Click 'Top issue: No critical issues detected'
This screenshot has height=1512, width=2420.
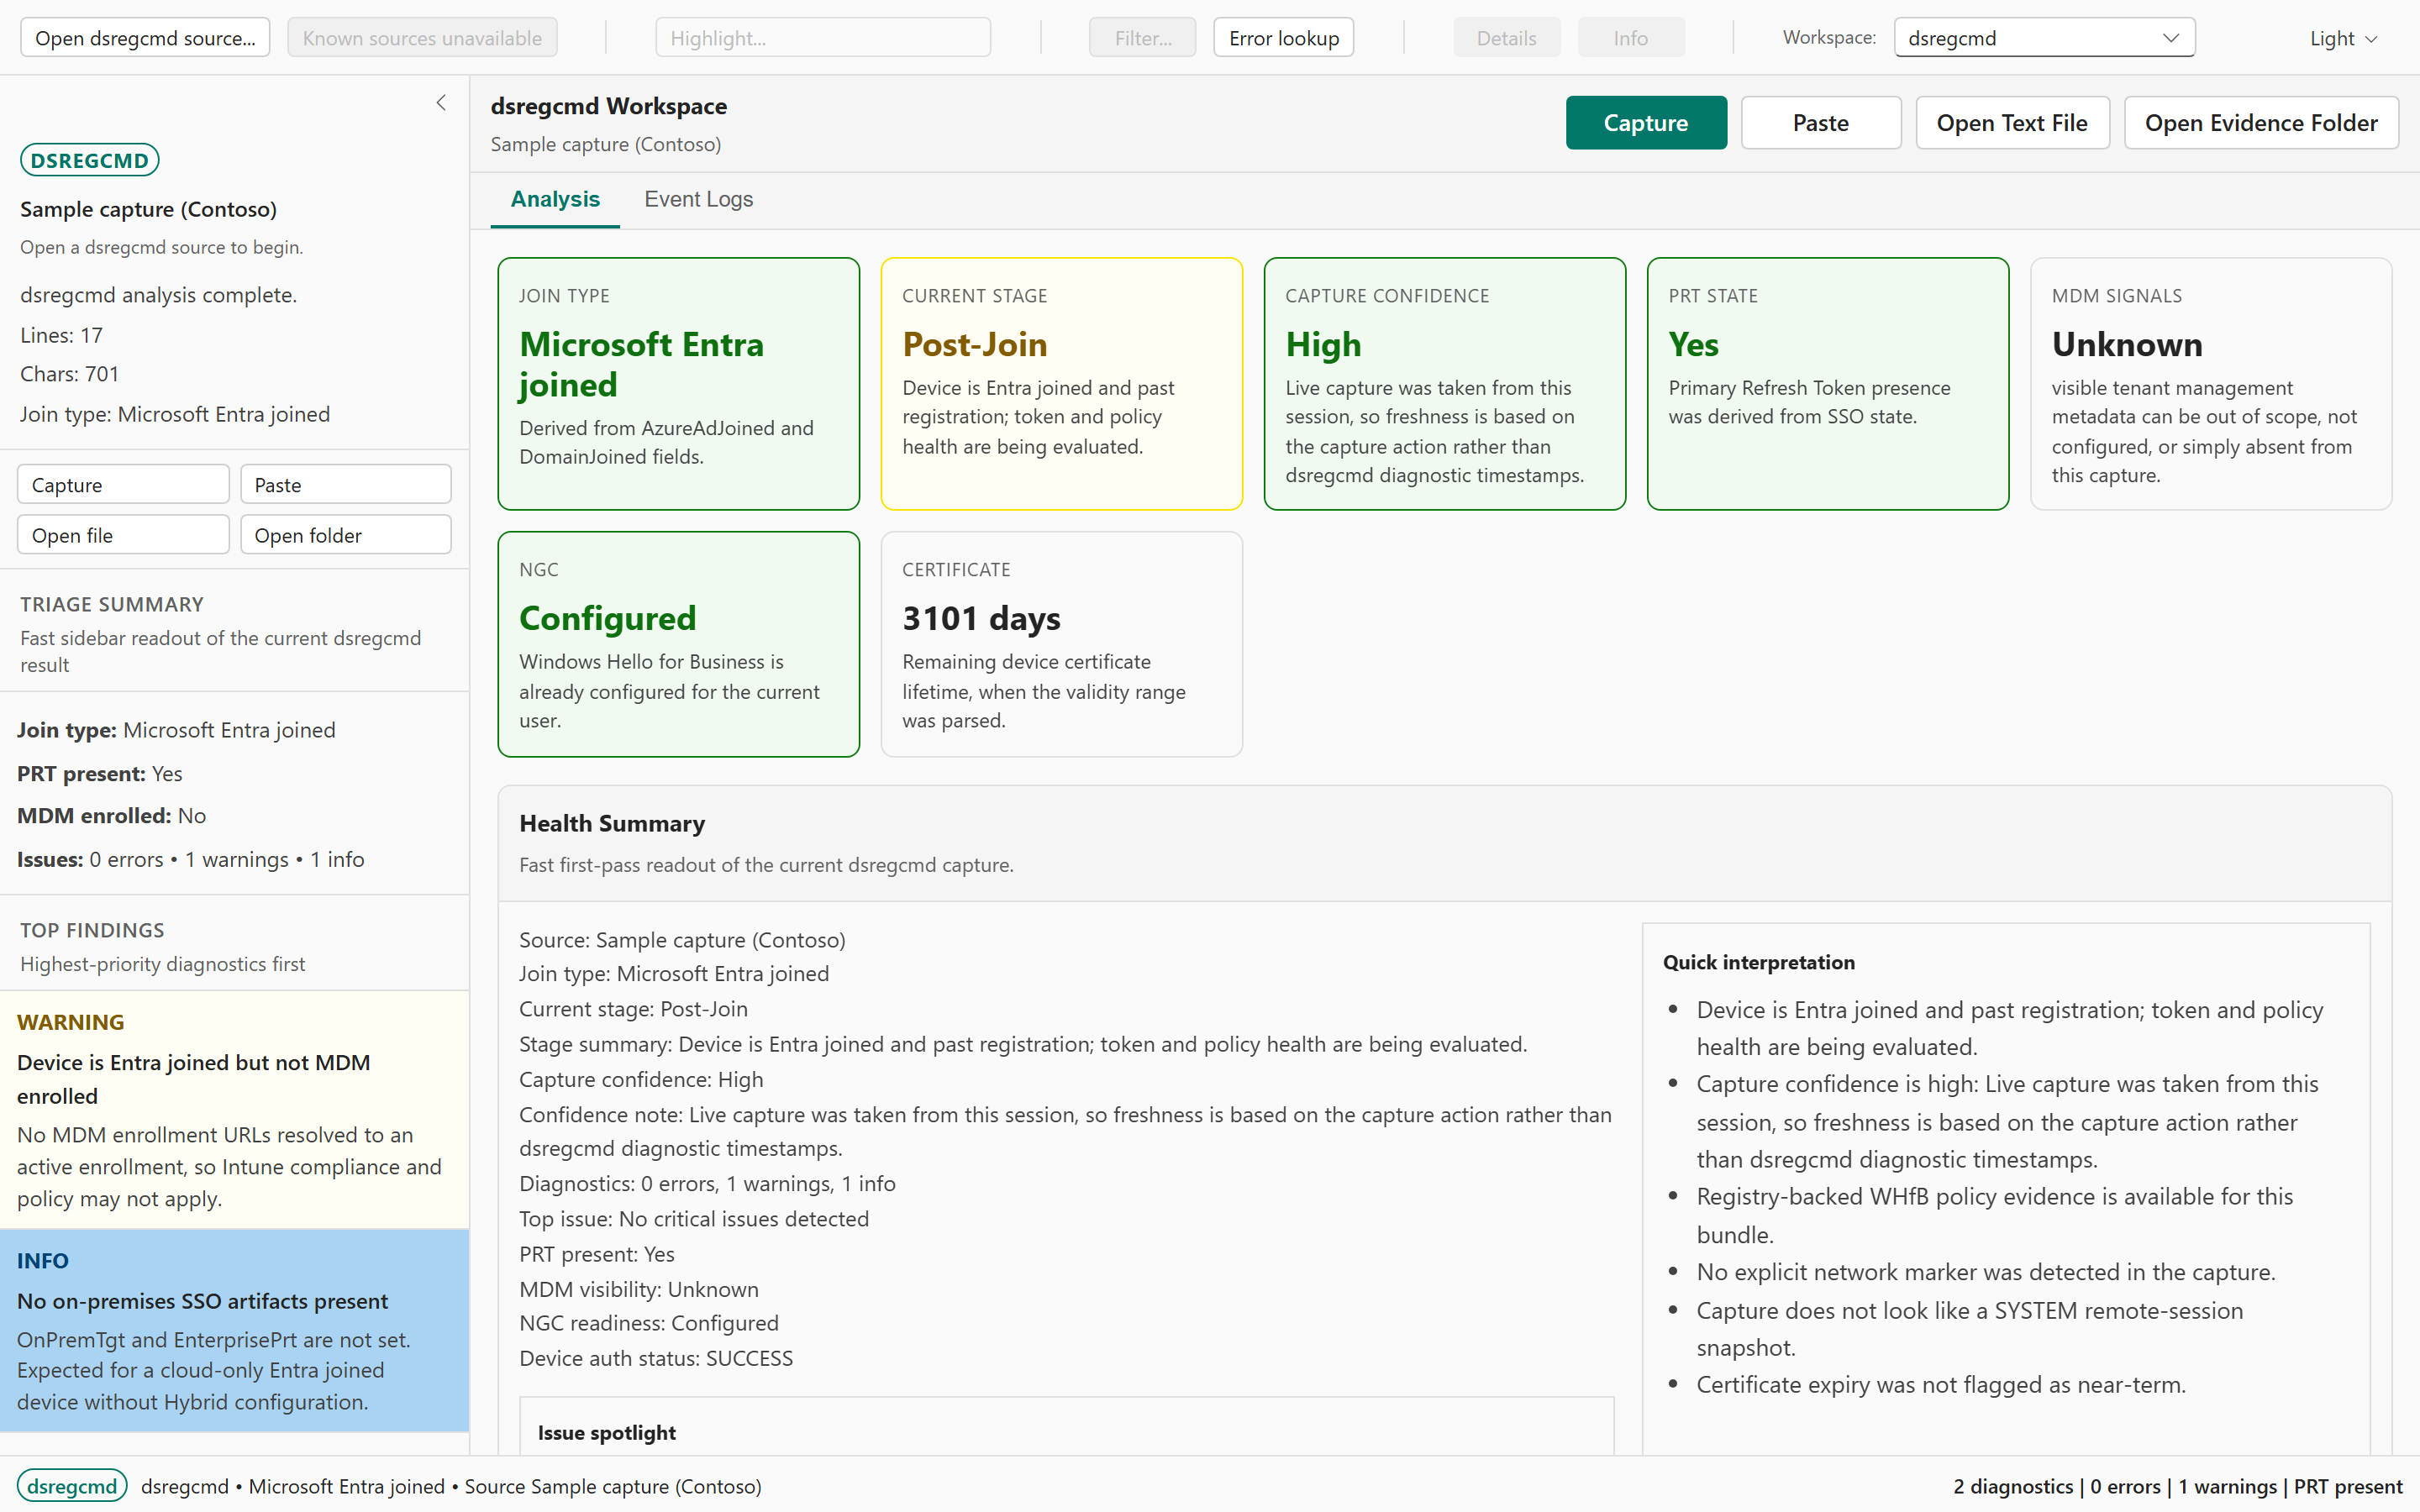click(x=694, y=1219)
